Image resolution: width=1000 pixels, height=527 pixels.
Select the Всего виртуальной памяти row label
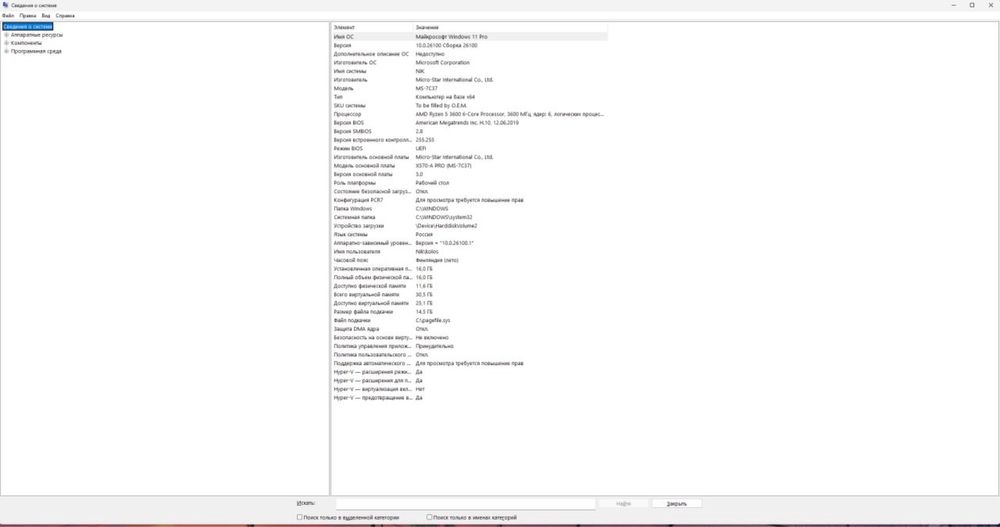(366, 295)
